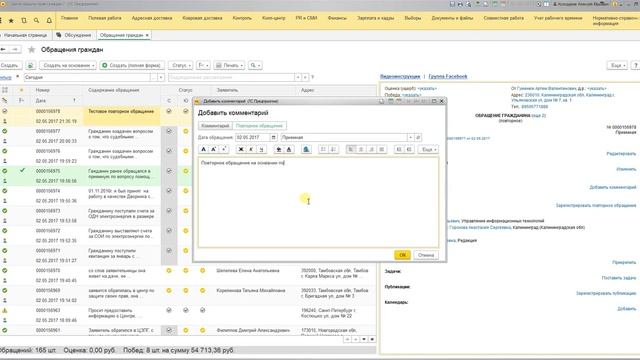Switch to the Повторное обращение tab
The height and width of the screenshot is (360, 640).
[259, 126]
